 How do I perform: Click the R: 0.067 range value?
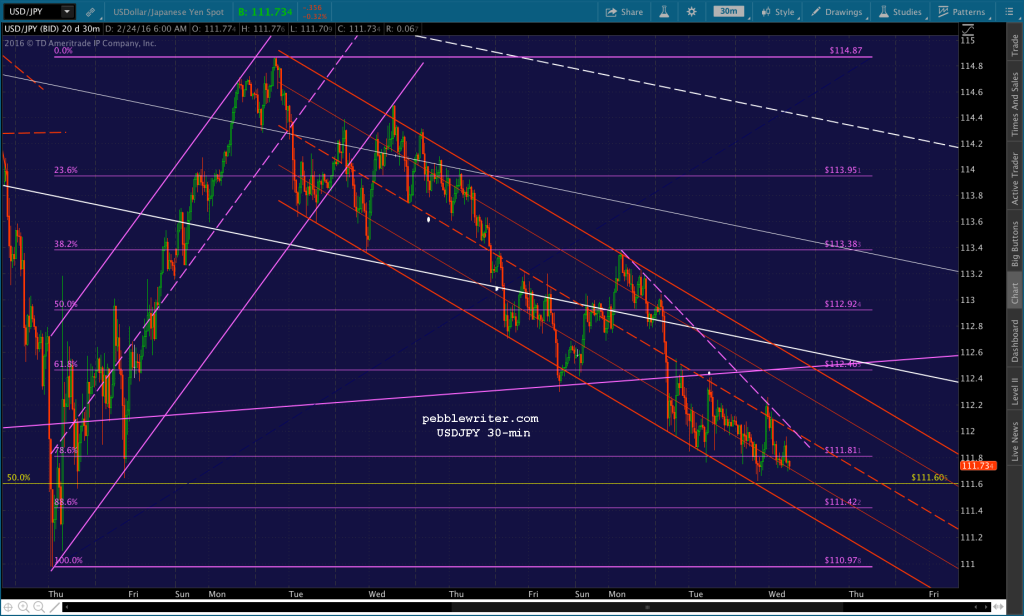click(x=402, y=29)
